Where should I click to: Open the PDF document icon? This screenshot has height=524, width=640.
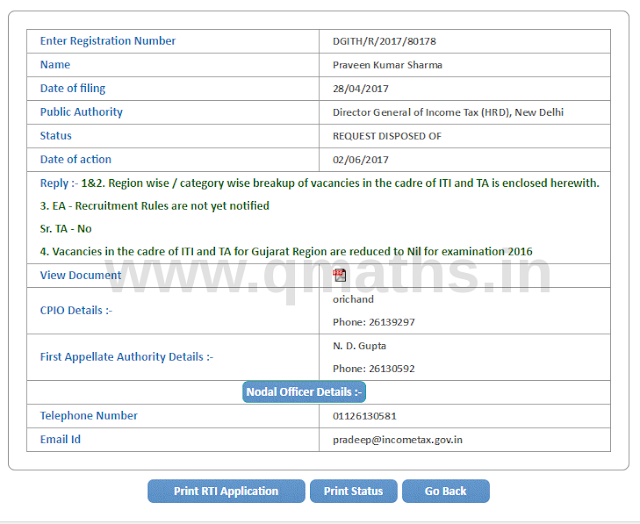[x=339, y=275]
